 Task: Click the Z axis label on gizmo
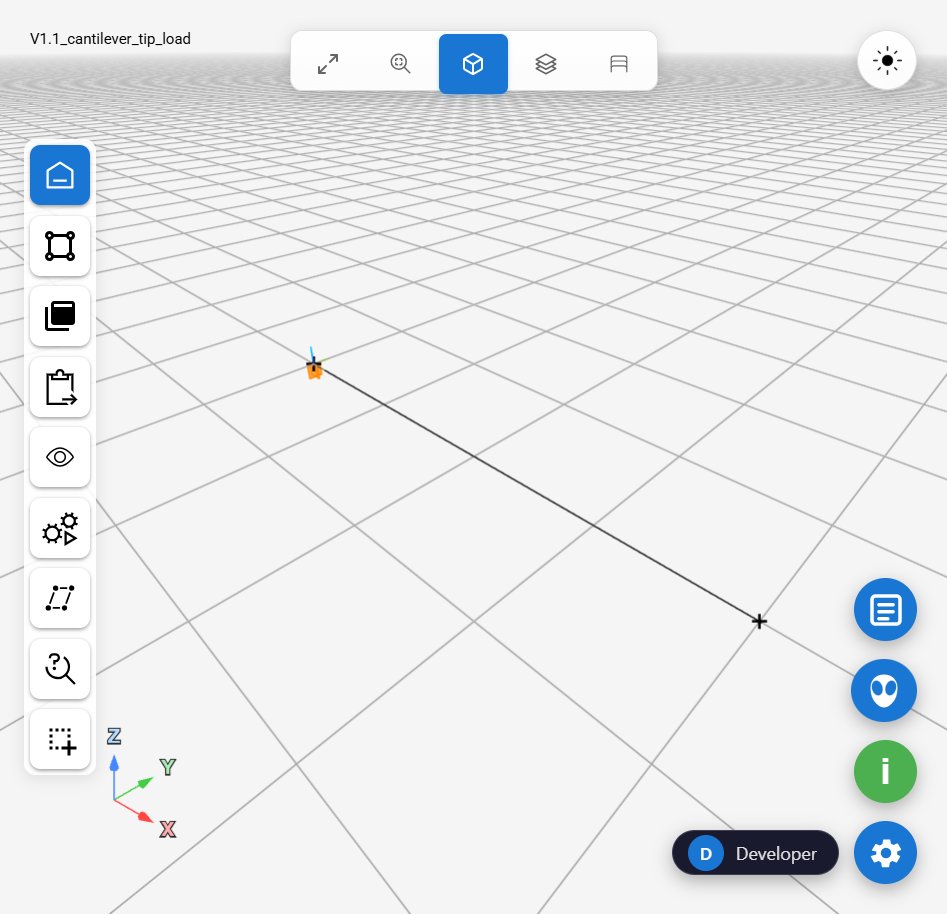tap(114, 736)
